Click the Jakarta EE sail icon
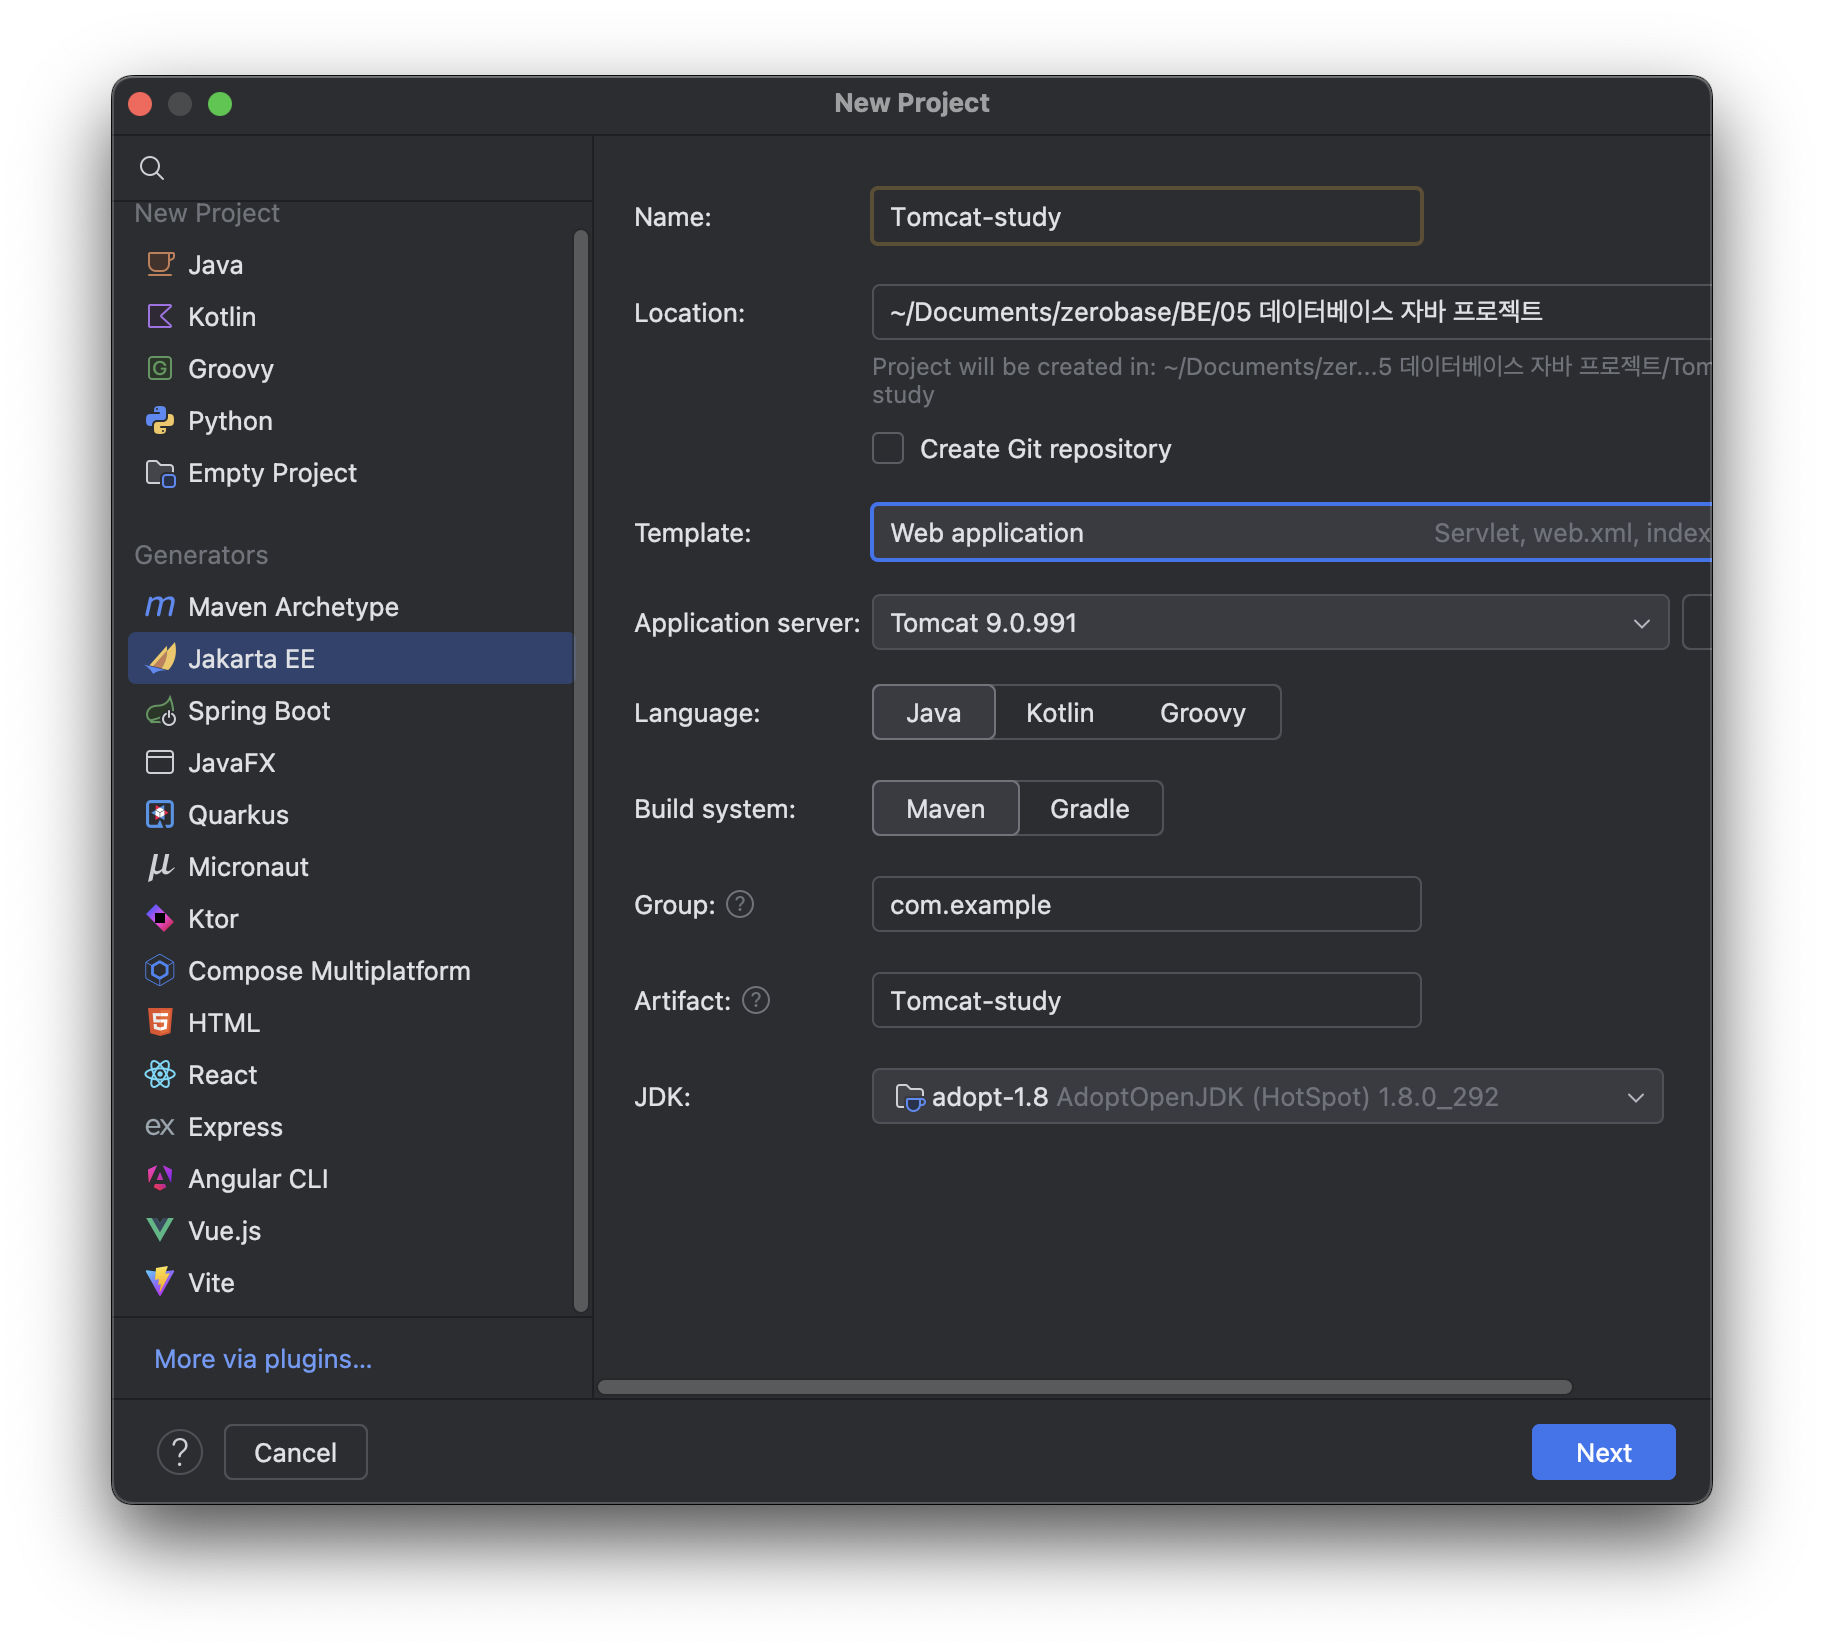This screenshot has height=1652, width=1824. (x=160, y=658)
